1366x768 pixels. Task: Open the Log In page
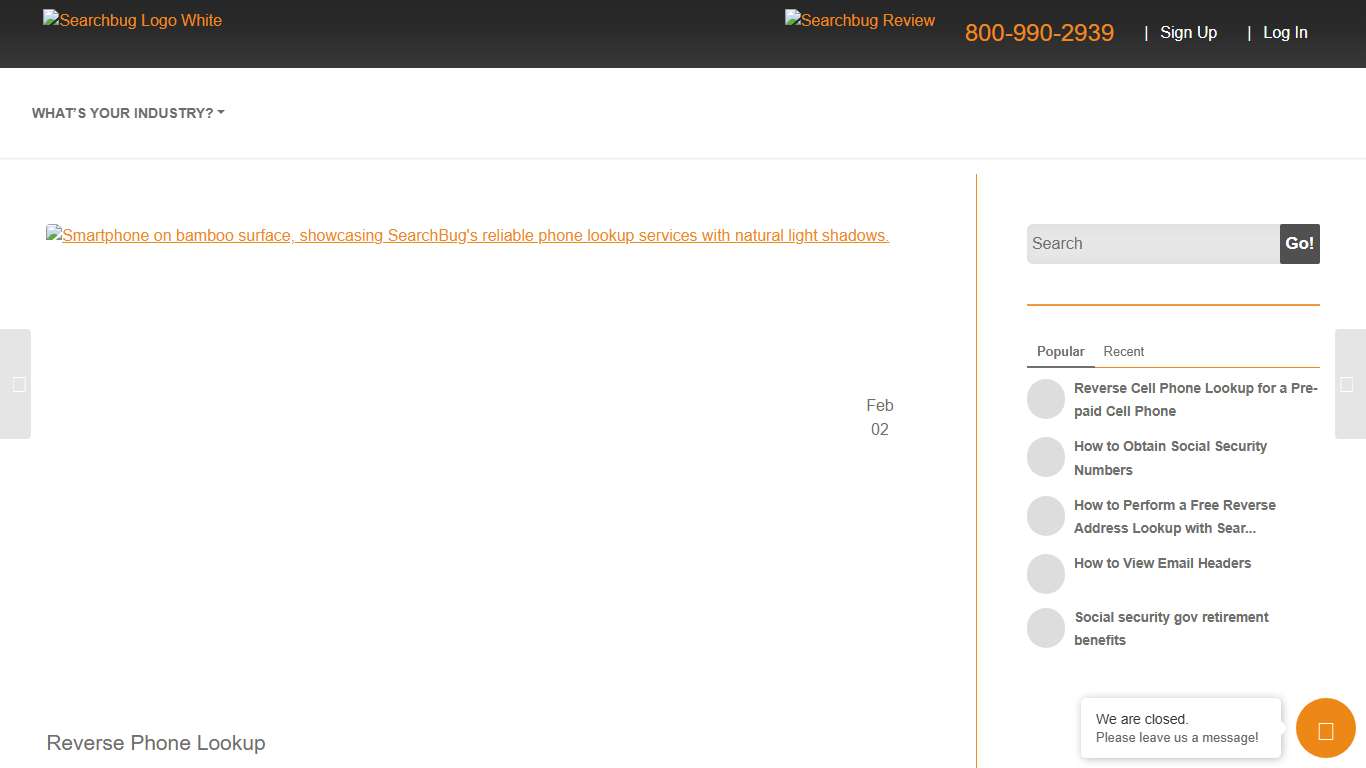tap(1285, 32)
